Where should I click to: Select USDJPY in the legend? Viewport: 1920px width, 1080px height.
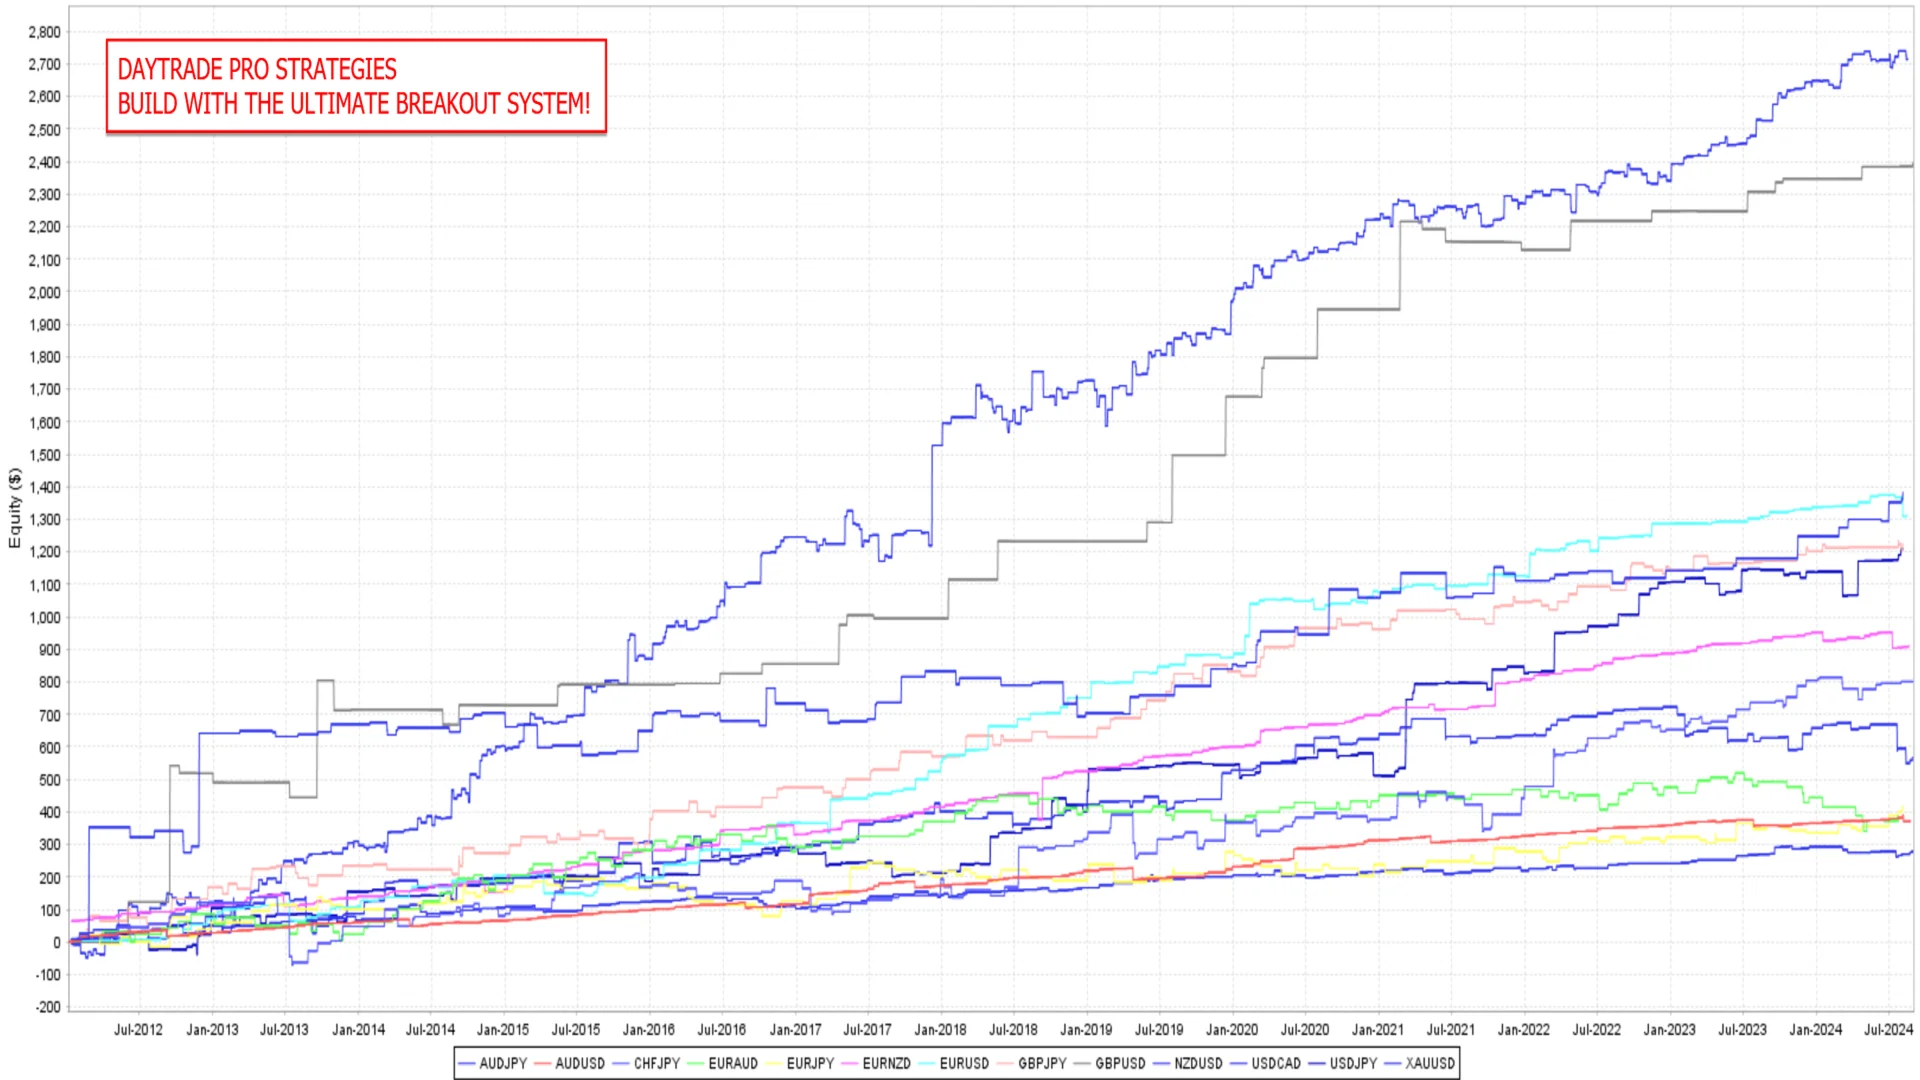coord(1343,1063)
